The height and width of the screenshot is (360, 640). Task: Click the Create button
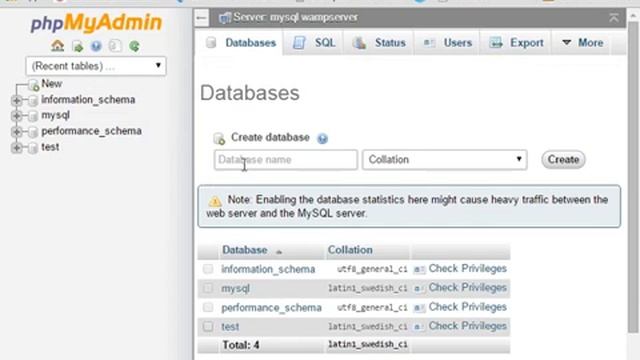(563, 160)
